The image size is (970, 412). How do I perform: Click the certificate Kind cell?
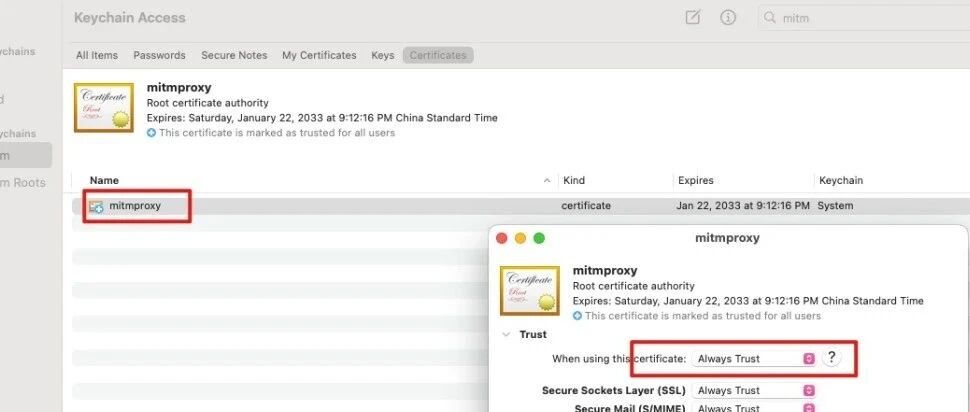586,205
